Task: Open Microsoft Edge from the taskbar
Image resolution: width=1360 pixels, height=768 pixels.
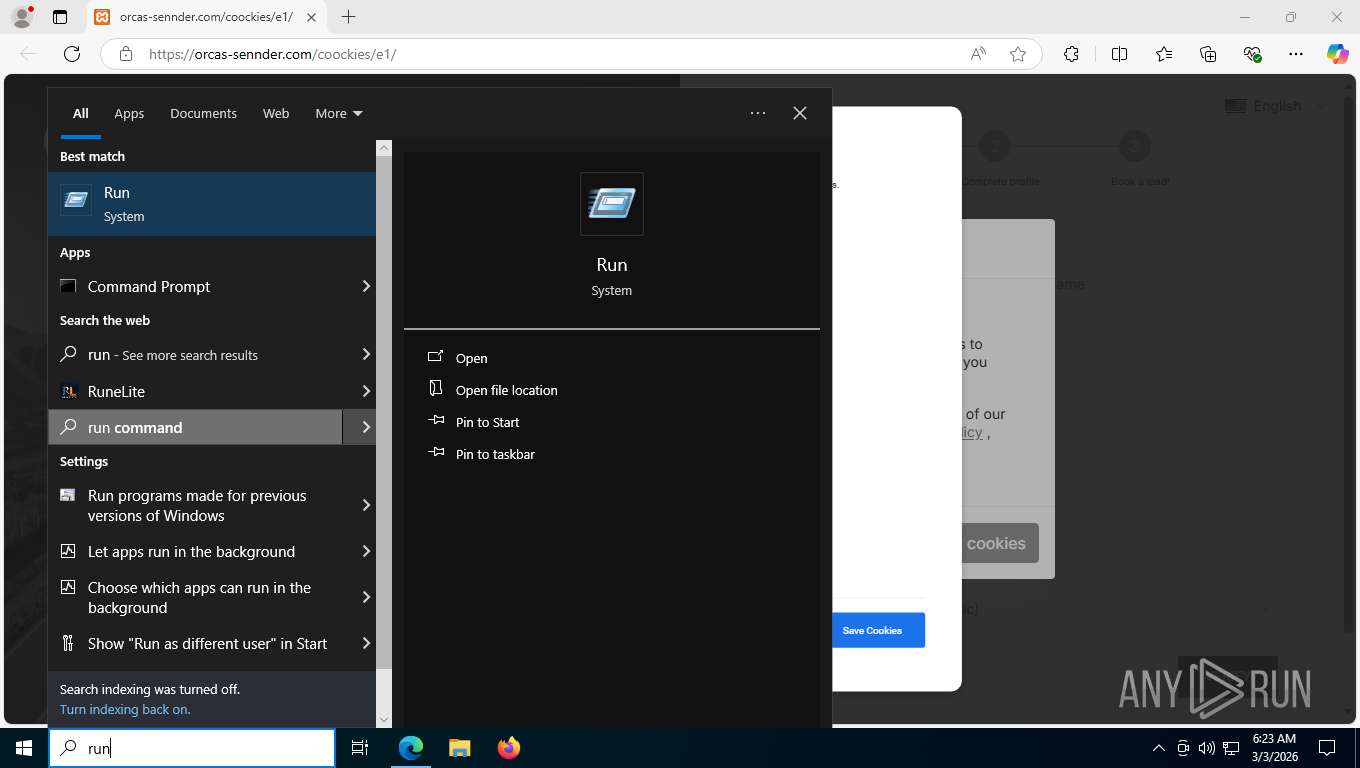Action: 411,747
